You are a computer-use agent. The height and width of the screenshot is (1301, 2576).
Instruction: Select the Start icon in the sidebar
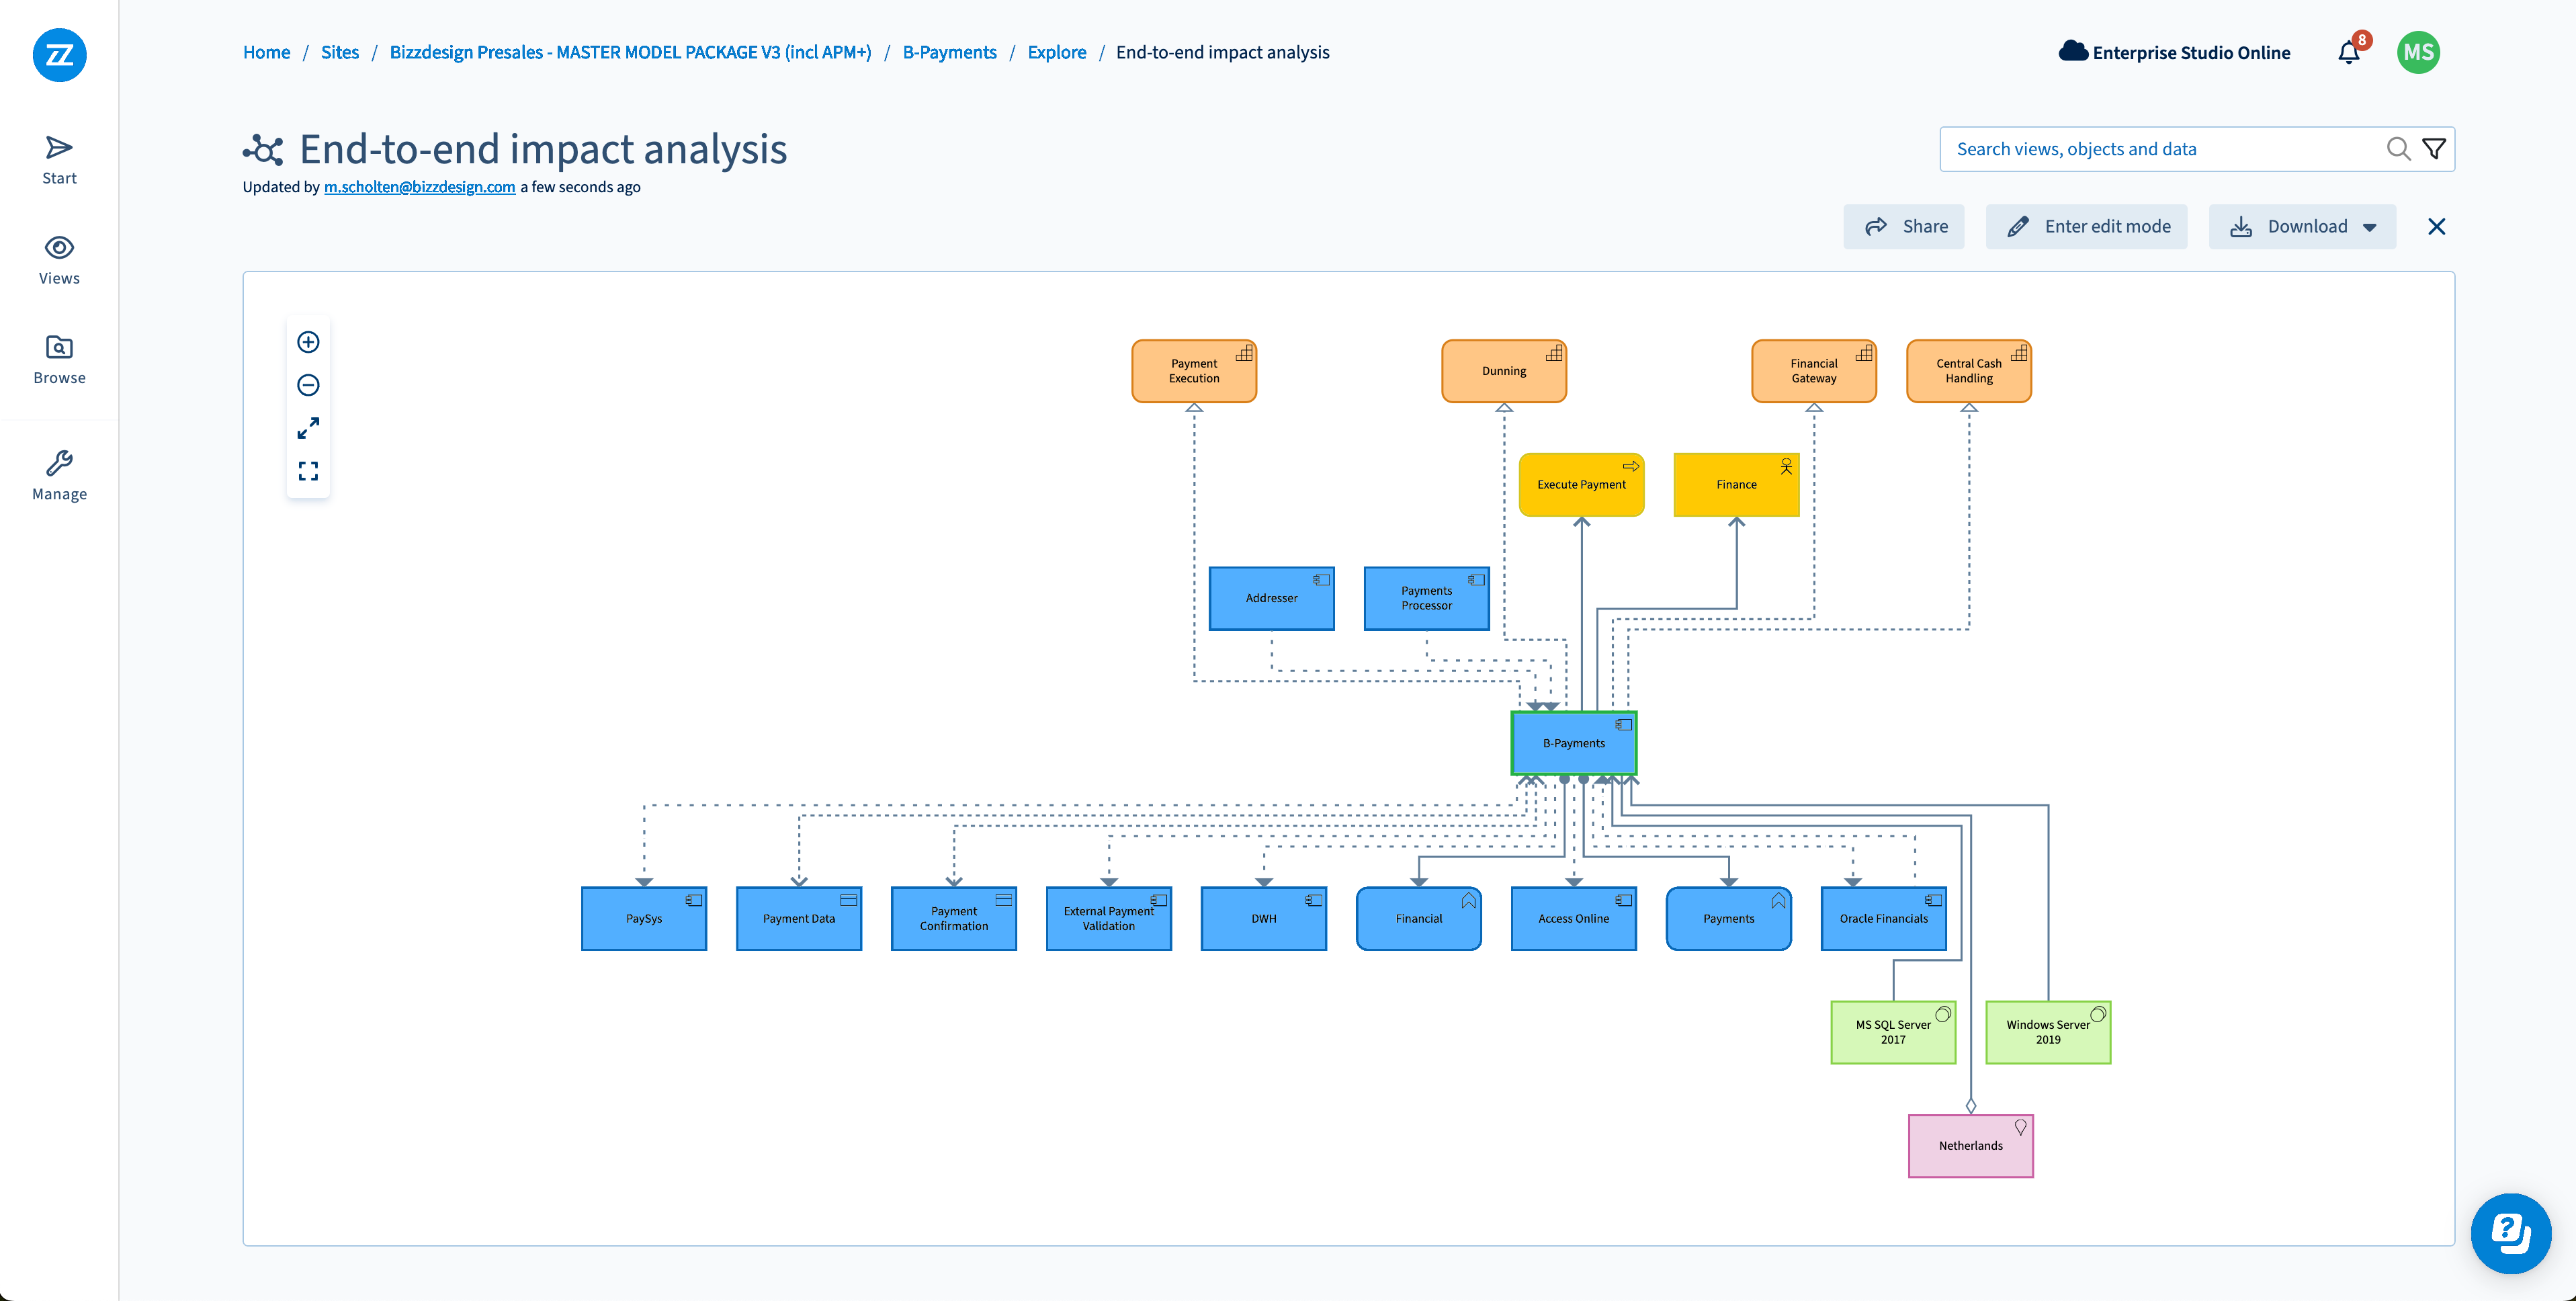pos(58,158)
